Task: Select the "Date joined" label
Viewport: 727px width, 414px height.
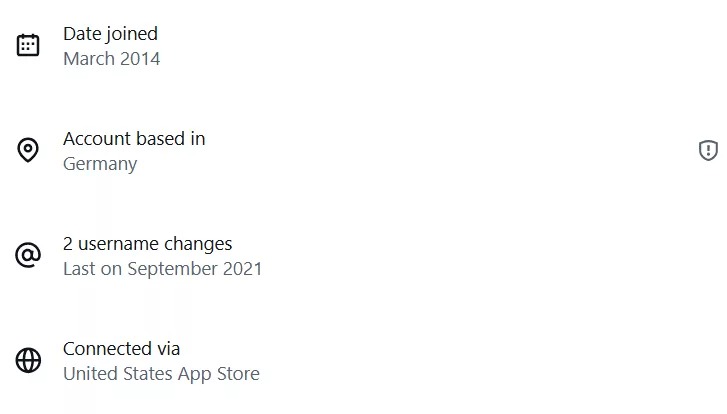Action: [110, 34]
